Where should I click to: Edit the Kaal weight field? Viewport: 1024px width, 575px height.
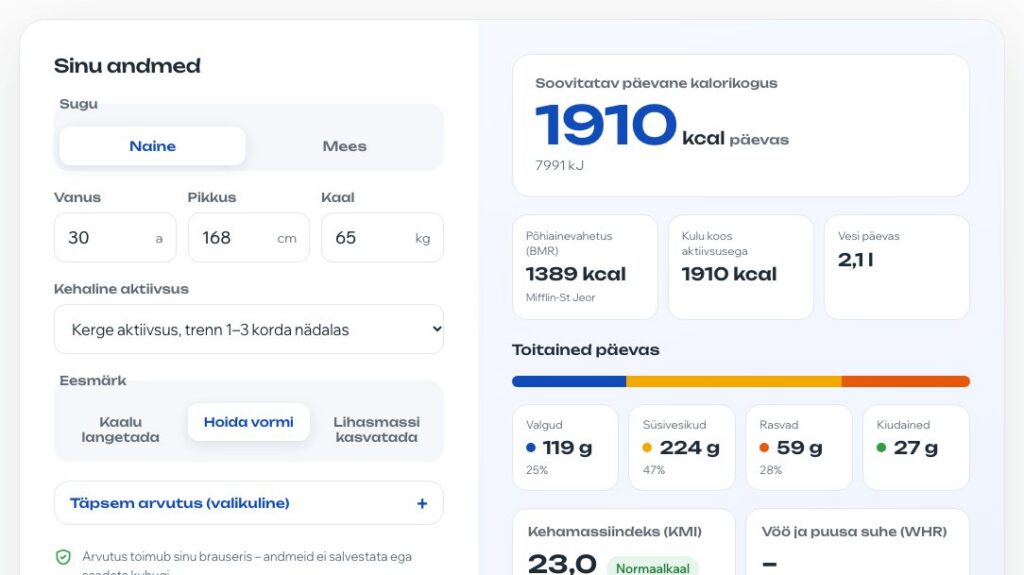pyautogui.click(x=382, y=238)
